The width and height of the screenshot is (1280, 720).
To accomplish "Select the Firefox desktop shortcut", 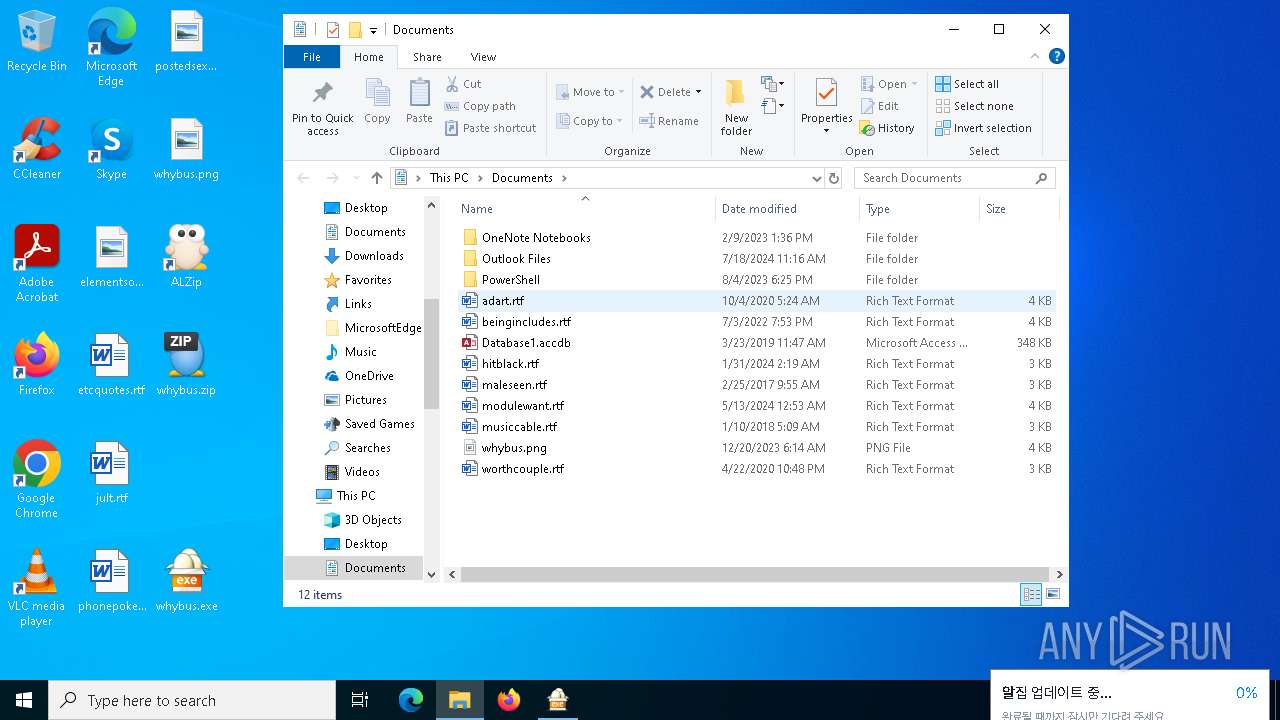I will (37, 365).
